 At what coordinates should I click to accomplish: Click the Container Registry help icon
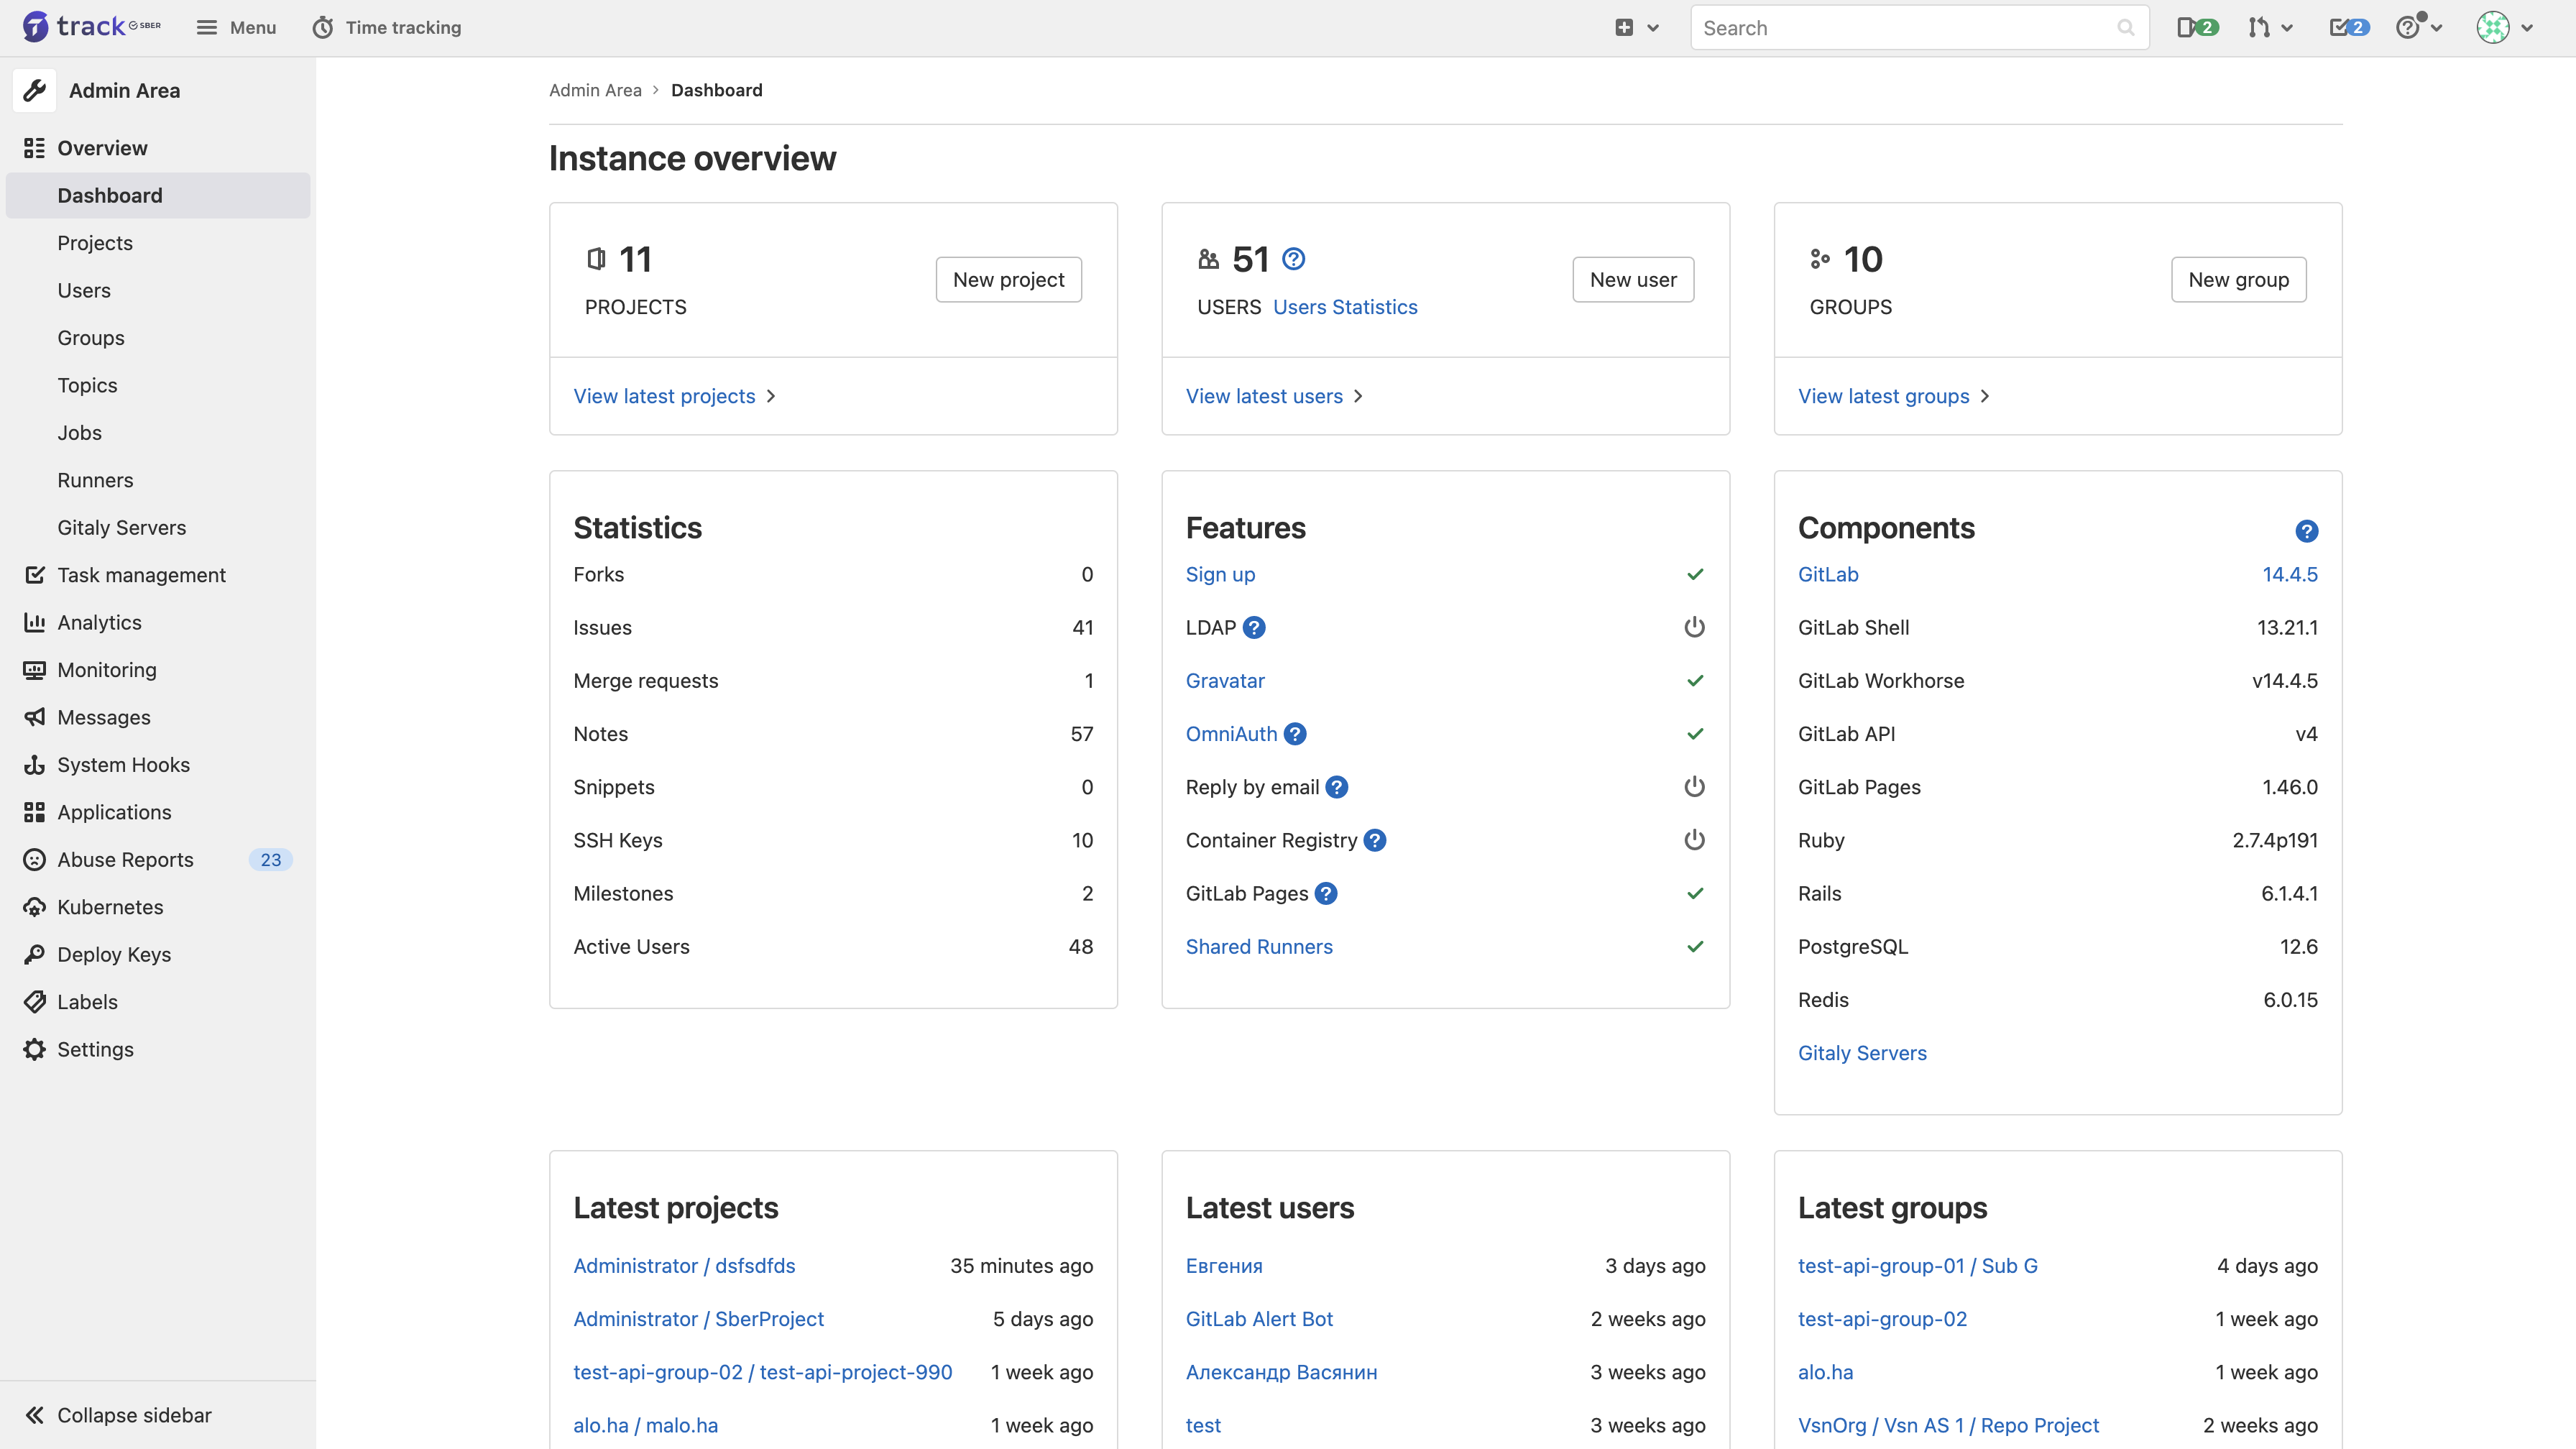pyautogui.click(x=1375, y=841)
